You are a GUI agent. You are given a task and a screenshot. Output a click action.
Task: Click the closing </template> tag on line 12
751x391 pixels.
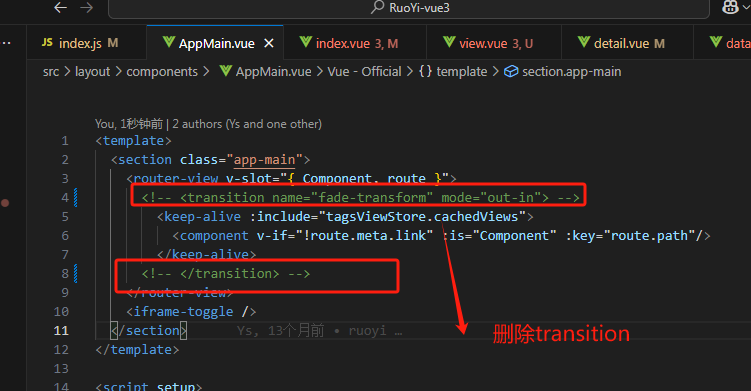pyautogui.click(x=137, y=350)
